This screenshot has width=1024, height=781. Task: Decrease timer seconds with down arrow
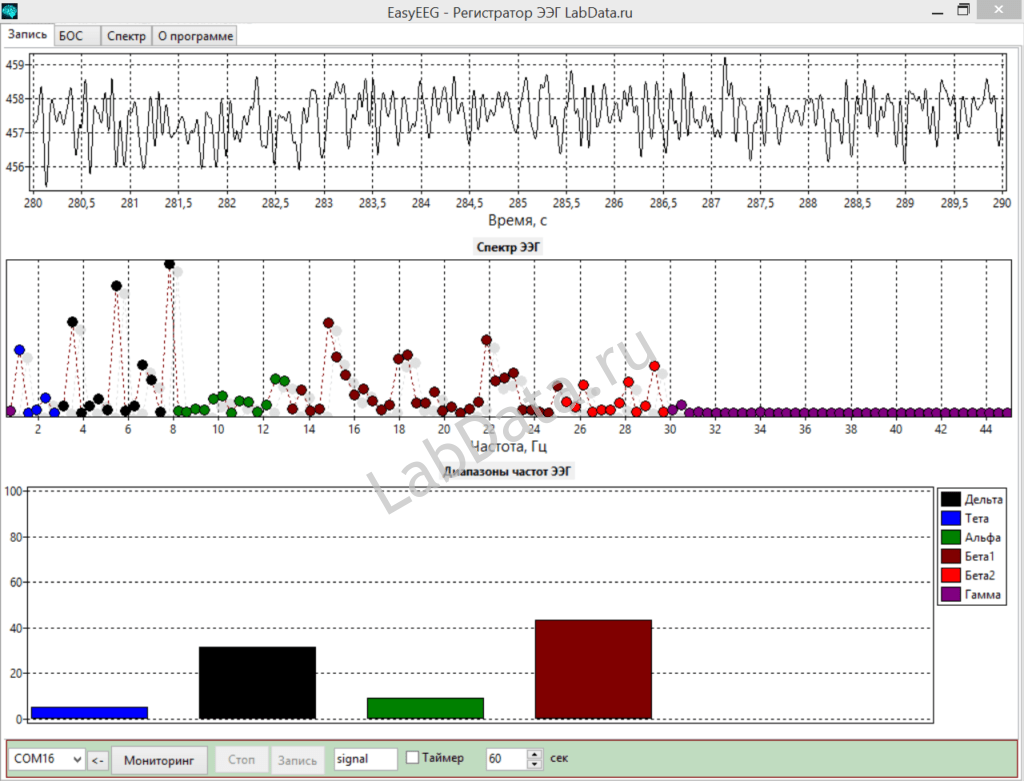click(535, 764)
